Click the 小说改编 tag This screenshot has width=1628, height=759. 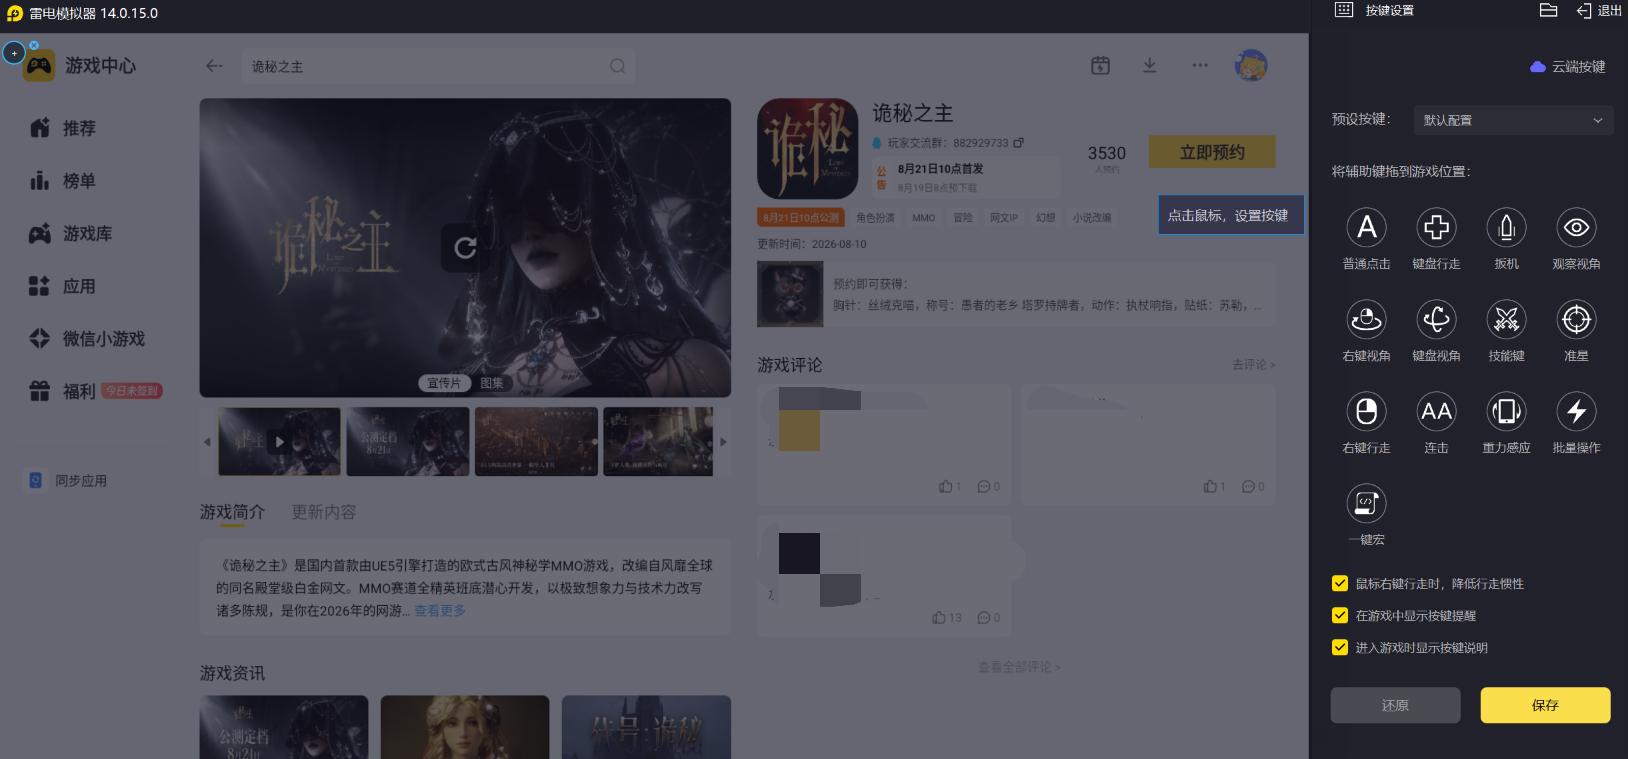pyautogui.click(x=1092, y=218)
